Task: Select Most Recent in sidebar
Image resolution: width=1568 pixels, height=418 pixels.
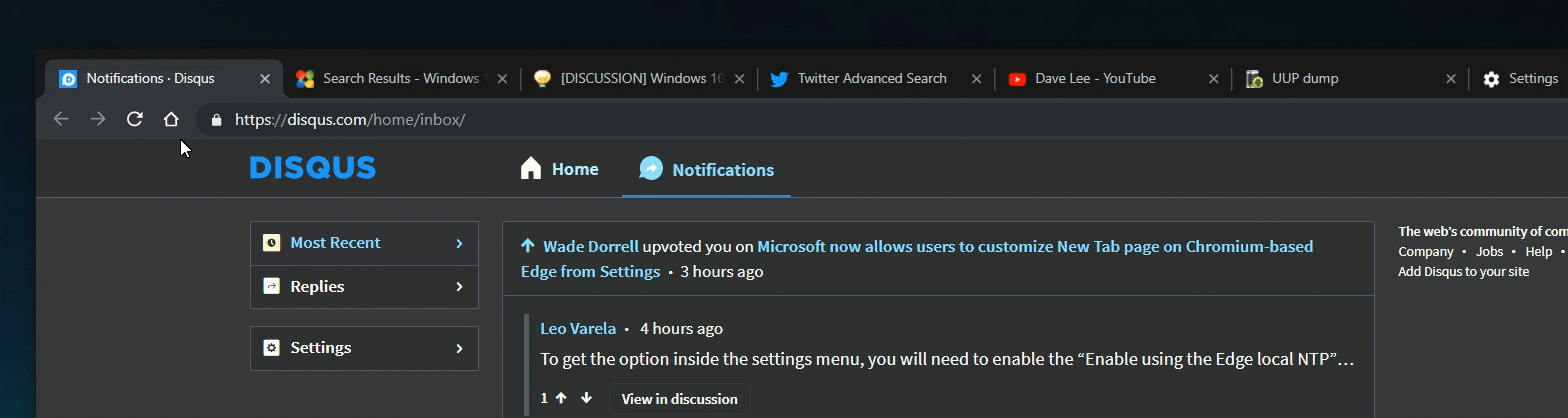Action: point(364,243)
